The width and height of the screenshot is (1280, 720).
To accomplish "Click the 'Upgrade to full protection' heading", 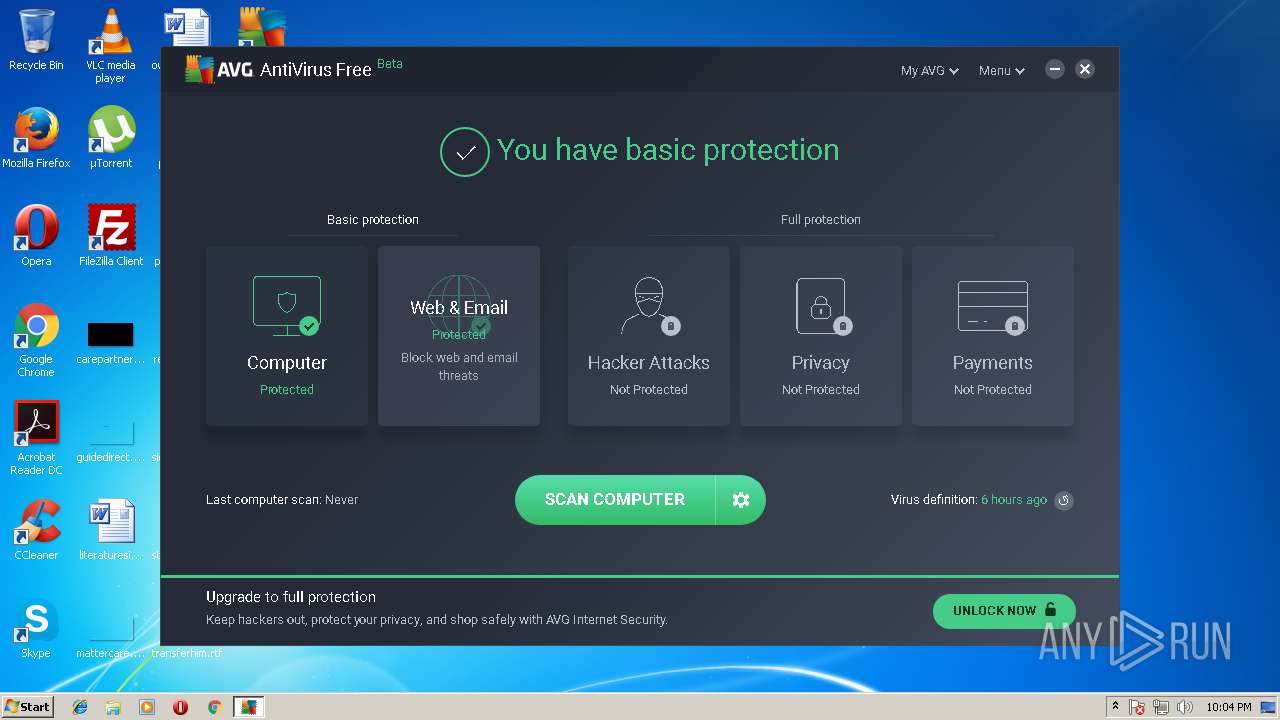I will tap(291, 597).
